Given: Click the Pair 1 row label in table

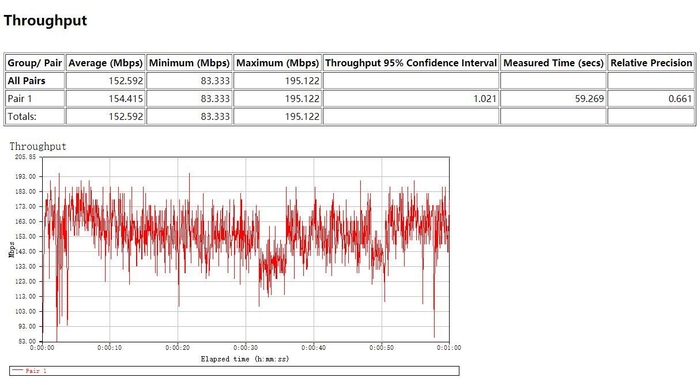Looking at the screenshot, I should coord(20,99).
